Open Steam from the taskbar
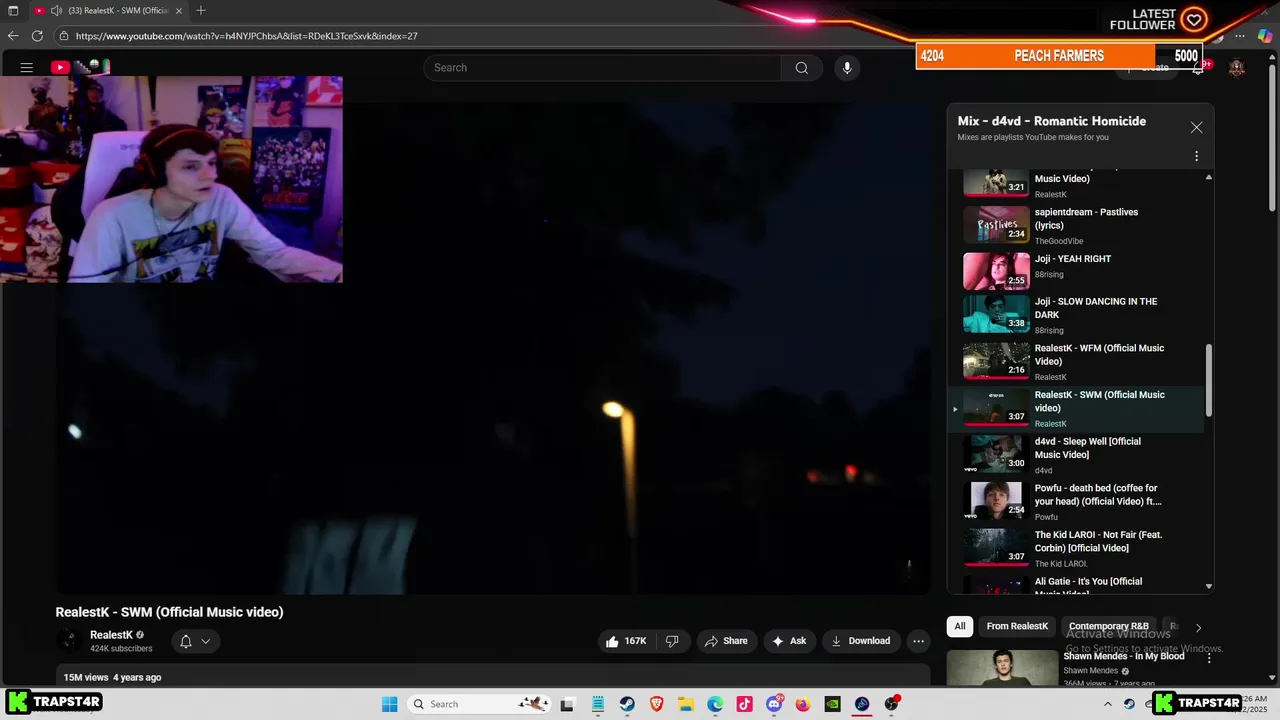Viewport: 1280px width, 720px height. pyautogui.click(x=627, y=704)
